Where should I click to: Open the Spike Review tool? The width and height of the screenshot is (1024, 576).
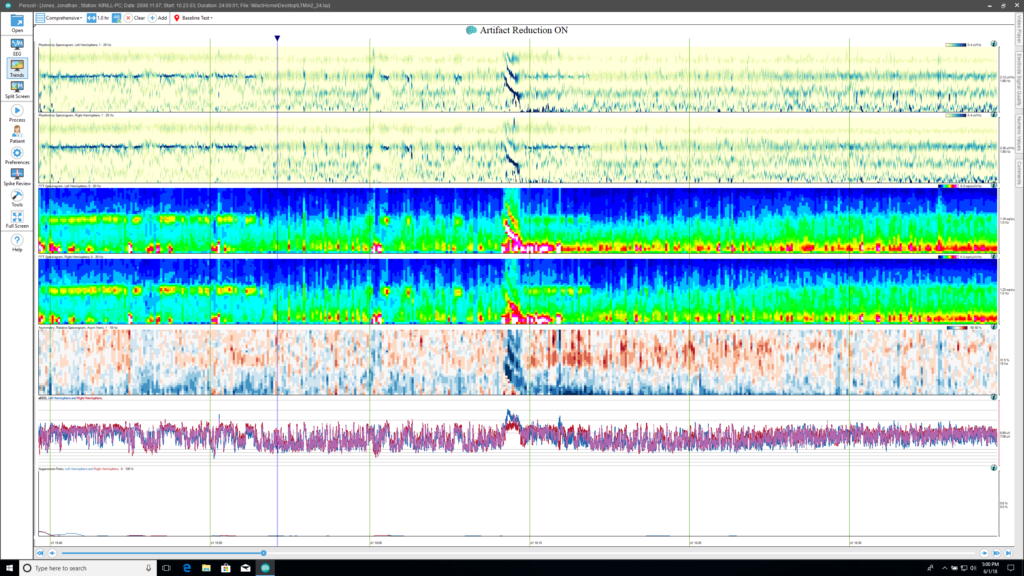(x=17, y=177)
